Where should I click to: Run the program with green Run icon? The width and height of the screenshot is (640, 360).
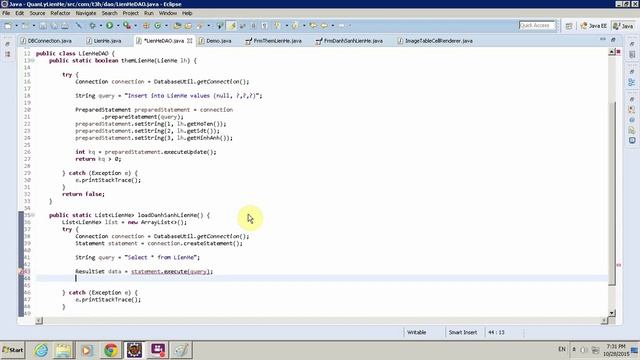tap(109, 26)
